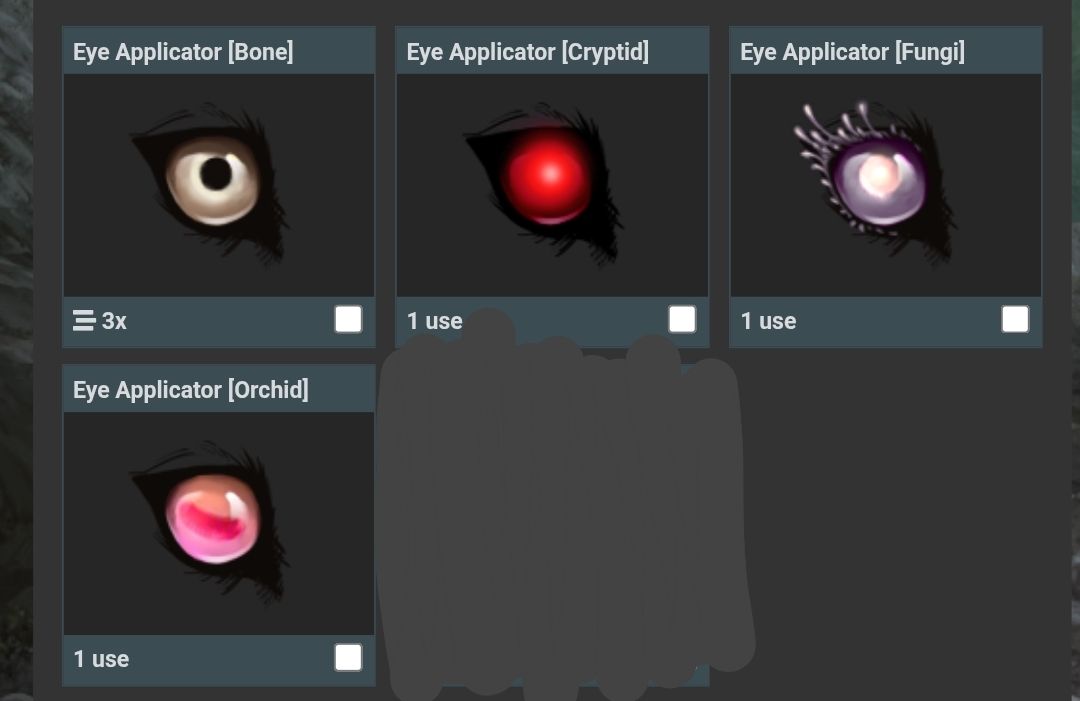Open the Eye Applicator [Fungi] title

pyautogui.click(x=853, y=52)
